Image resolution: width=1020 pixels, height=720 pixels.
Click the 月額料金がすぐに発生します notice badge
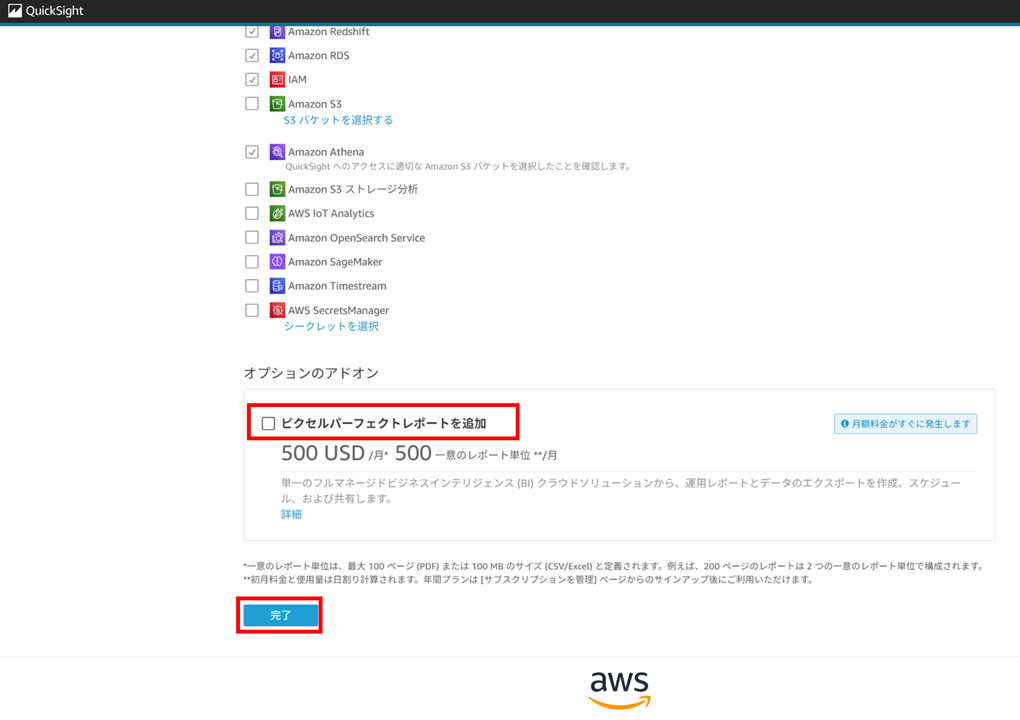tap(906, 424)
